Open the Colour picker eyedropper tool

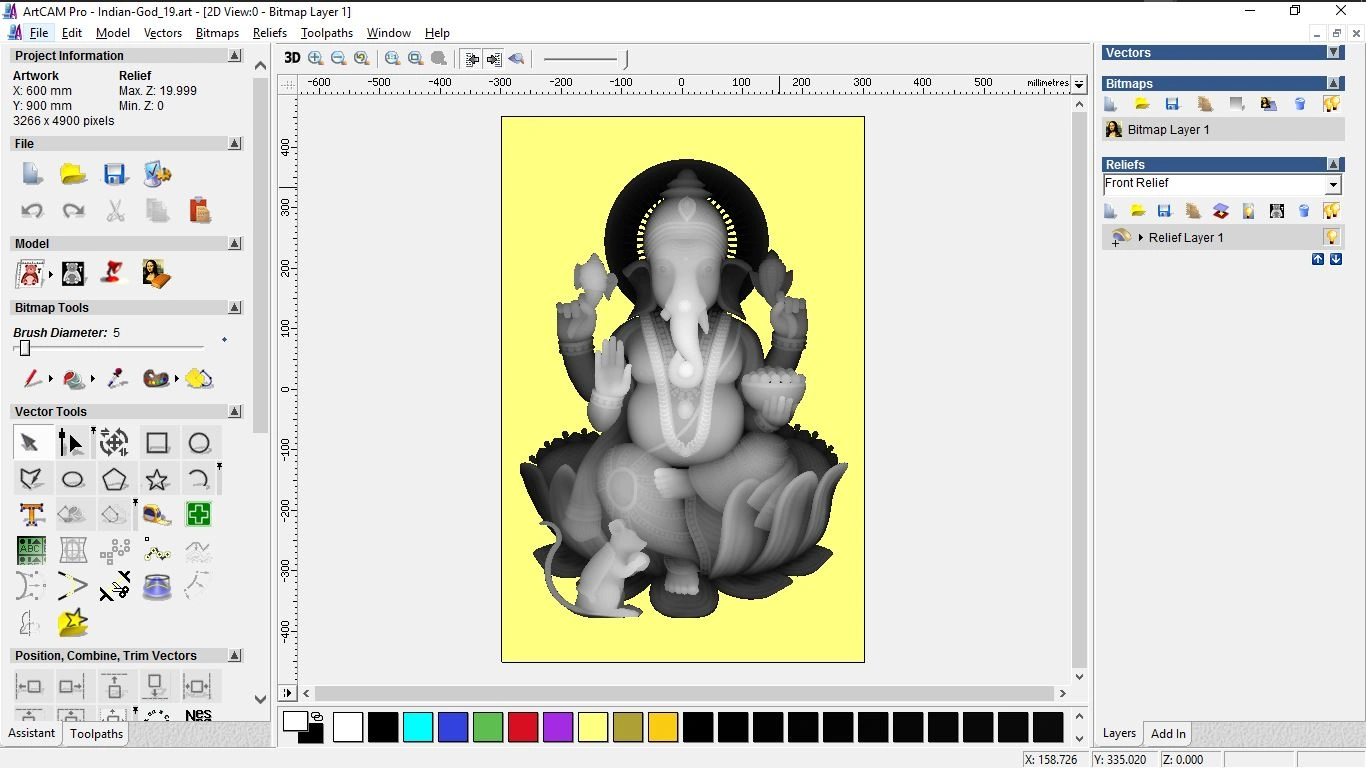117,379
